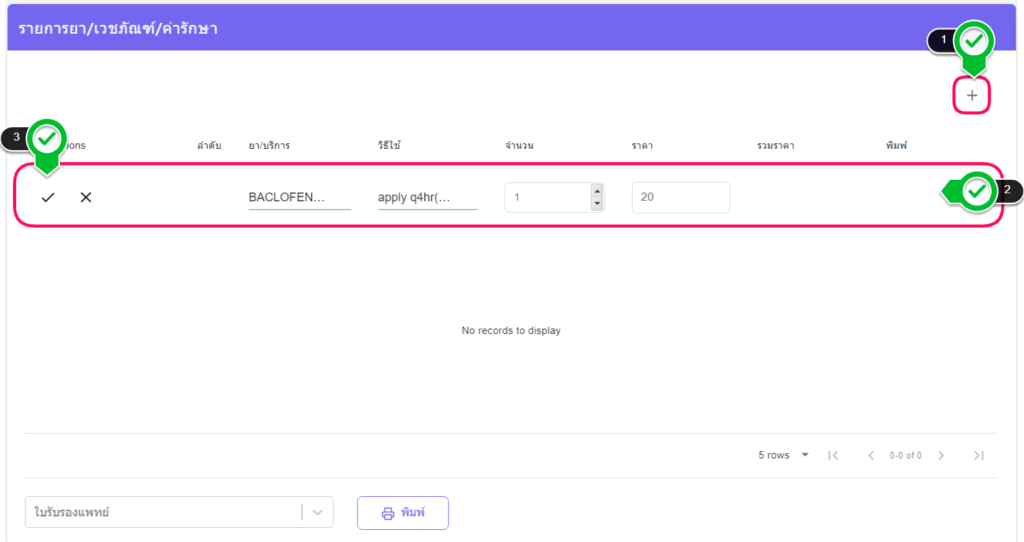Viewport: 1024px width, 542px height.
Task: Go to first page of table
Action: tap(833, 456)
